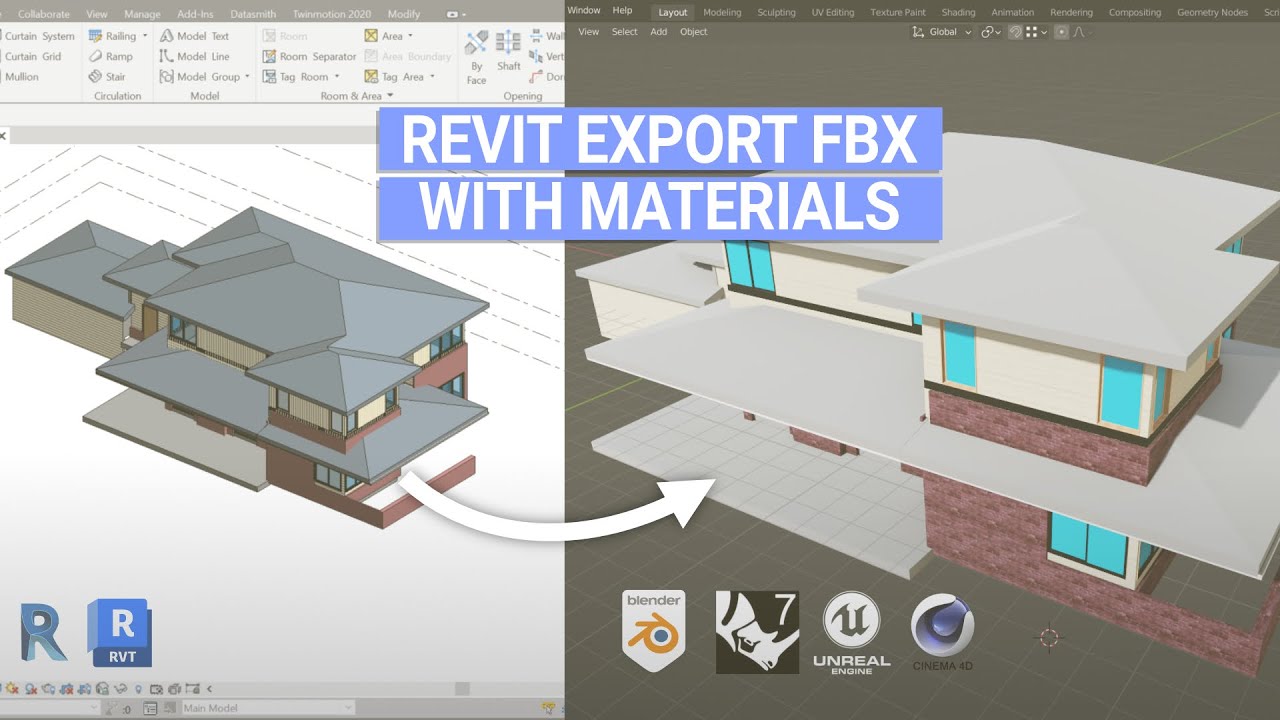The height and width of the screenshot is (720, 1280).
Task: Click the Blender snapping magnet icon
Action: (x=1016, y=32)
